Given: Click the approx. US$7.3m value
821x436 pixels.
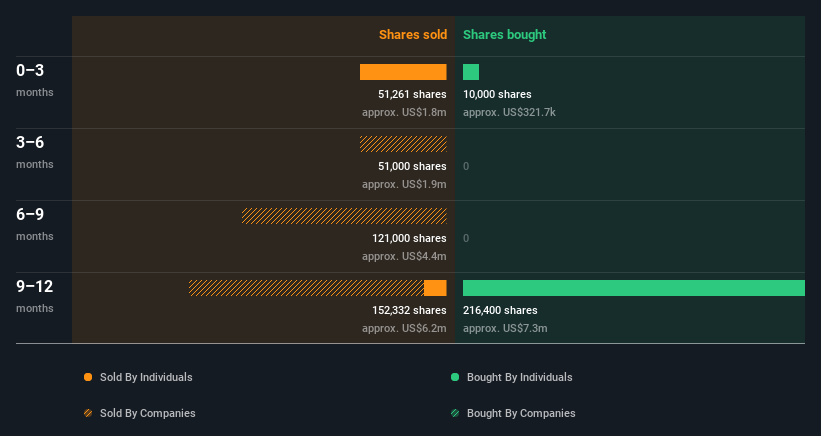Looking at the screenshot, I should (x=505, y=328).
